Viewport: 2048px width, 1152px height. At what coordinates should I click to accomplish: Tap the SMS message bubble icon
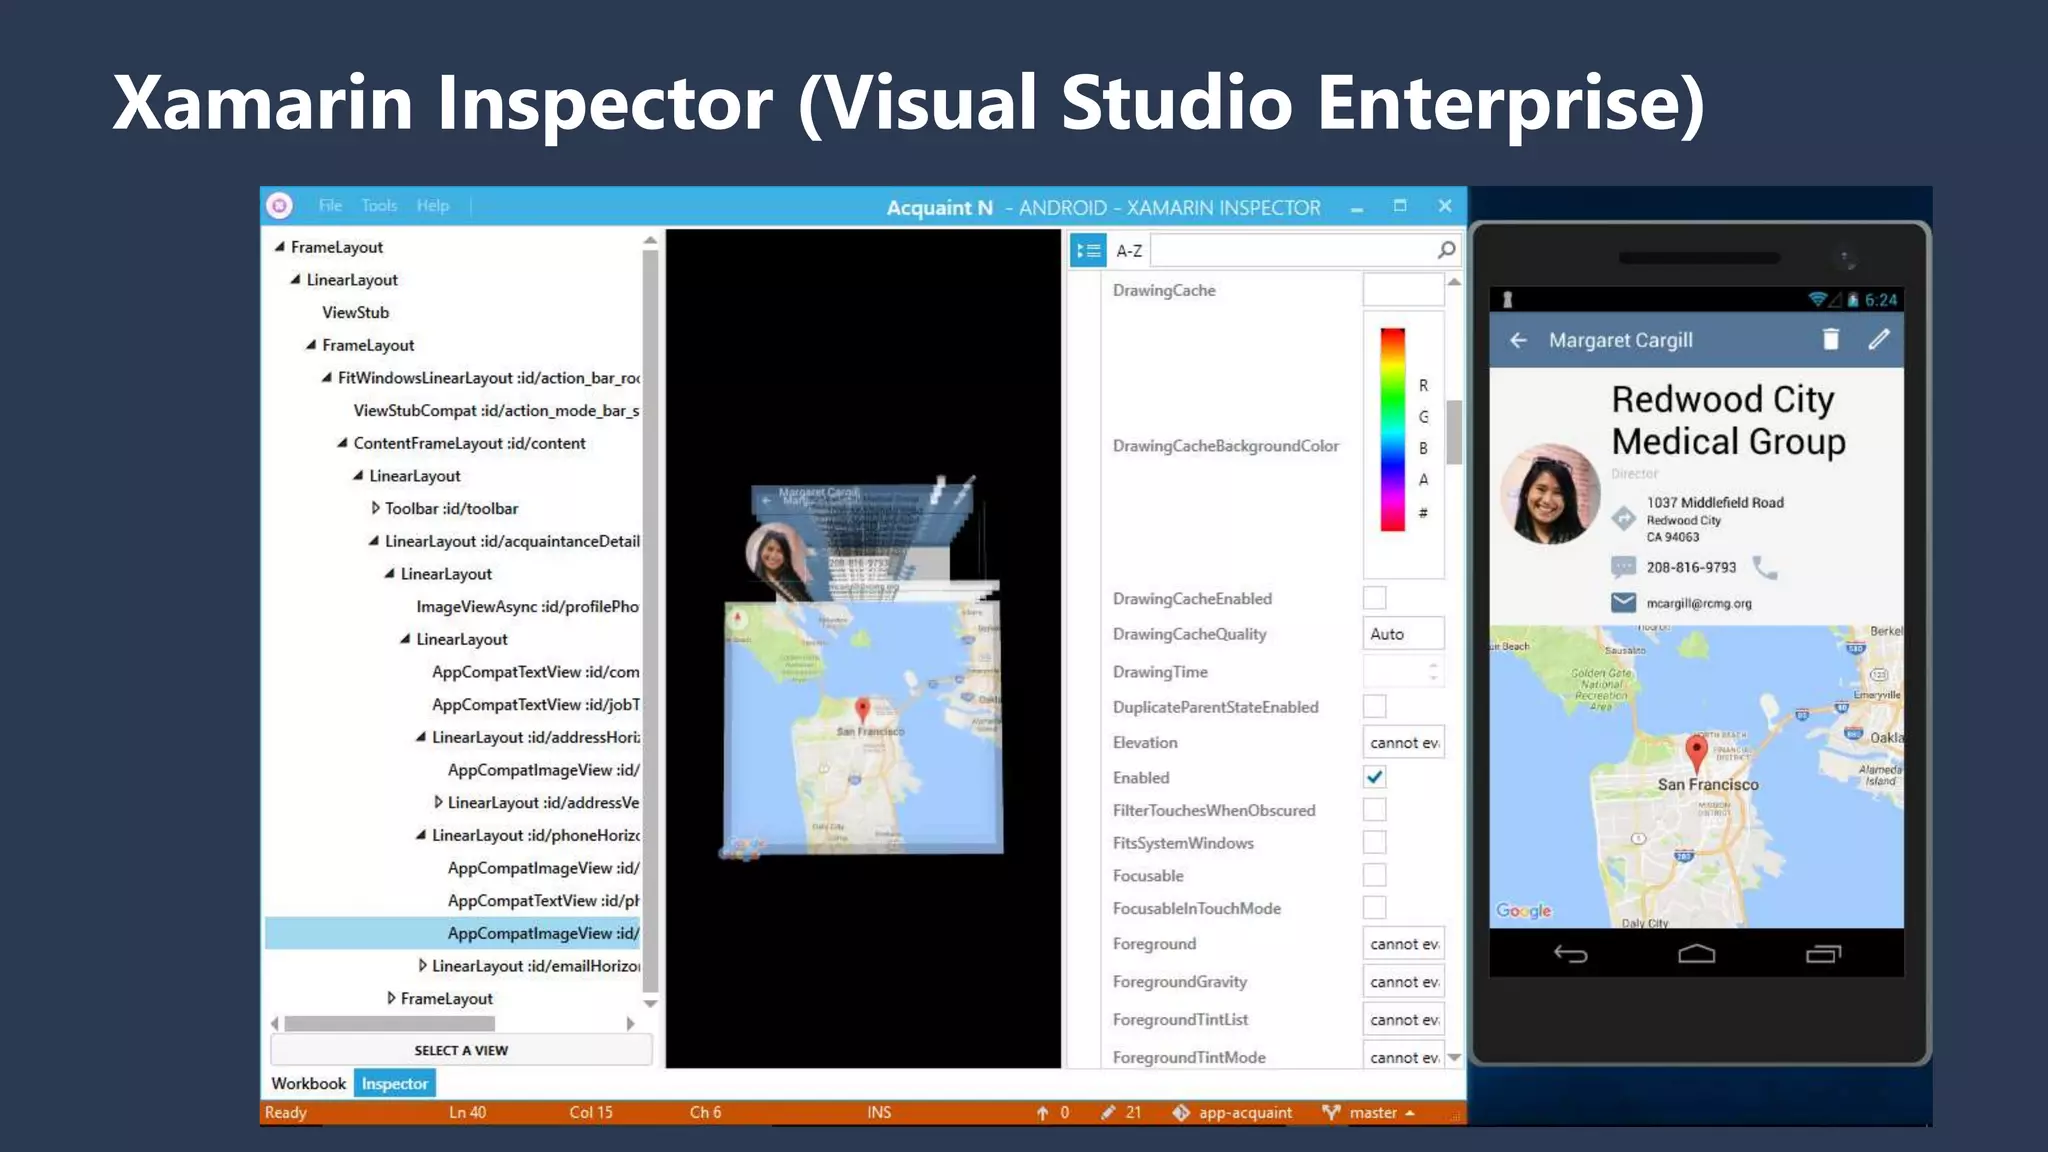click(1623, 567)
